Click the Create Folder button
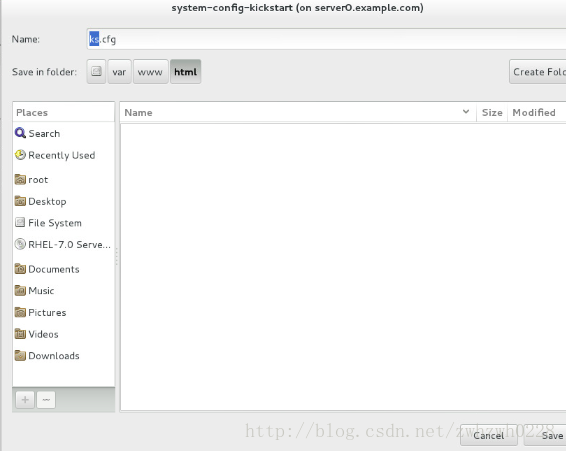The width and height of the screenshot is (566, 451). (x=538, y=71)
